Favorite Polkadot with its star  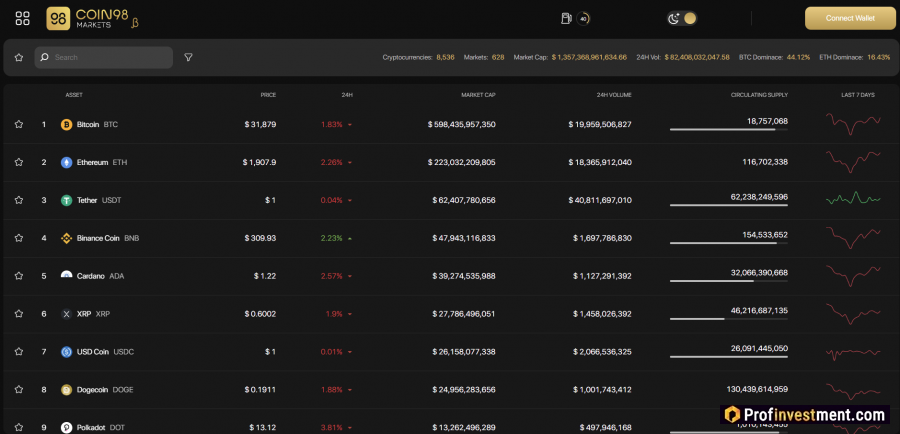click(18, 427)
